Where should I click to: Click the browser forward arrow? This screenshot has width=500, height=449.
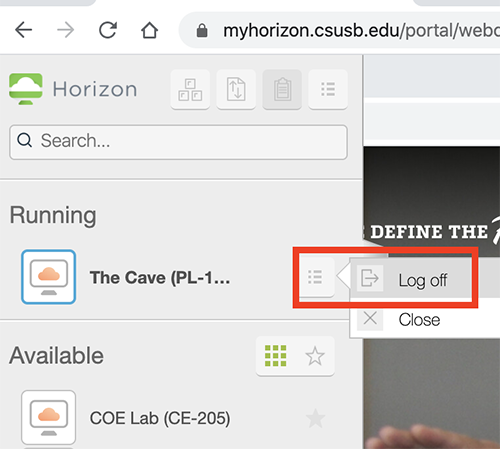pyautogui.click(x=66, y=30)
